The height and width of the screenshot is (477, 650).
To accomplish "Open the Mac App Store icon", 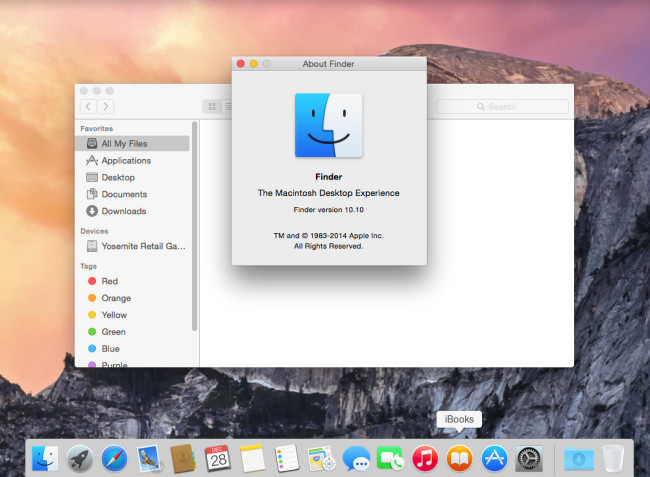I will pos(494,458).
